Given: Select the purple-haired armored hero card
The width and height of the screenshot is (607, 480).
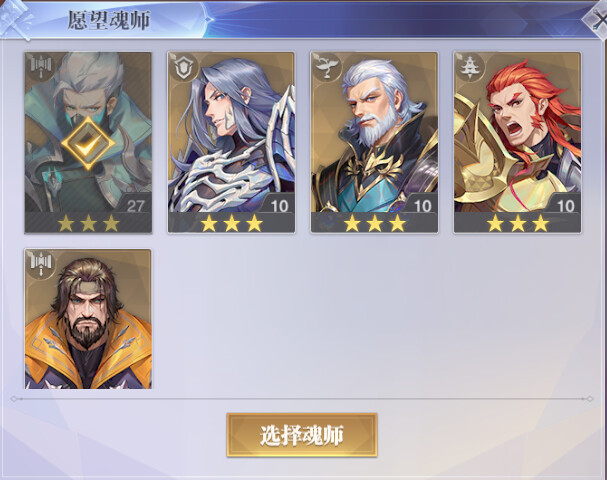Looking at the screenshot, I should [231, 142].
